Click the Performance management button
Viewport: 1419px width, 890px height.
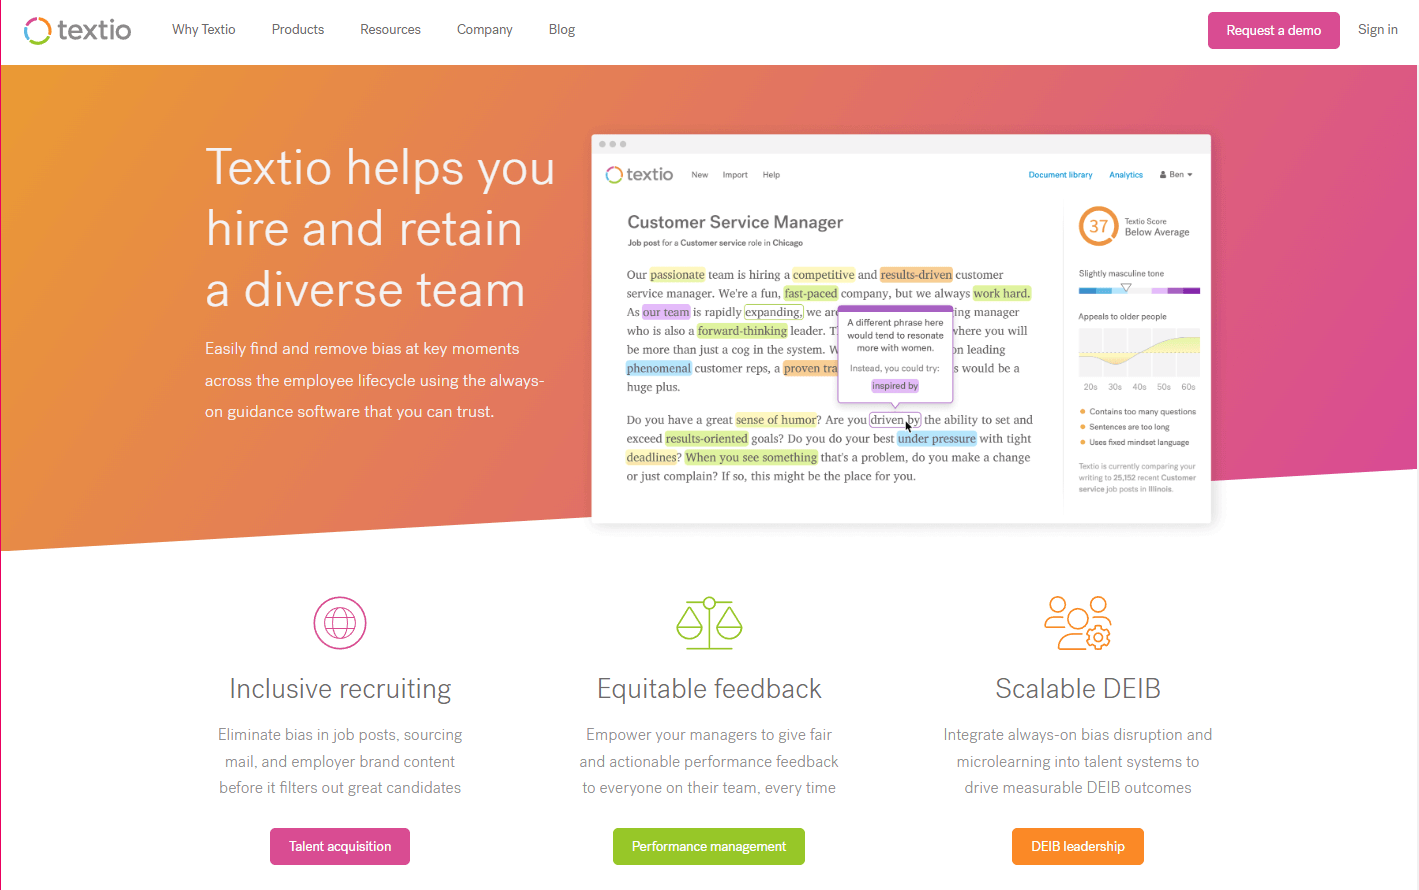pos(709,846)
